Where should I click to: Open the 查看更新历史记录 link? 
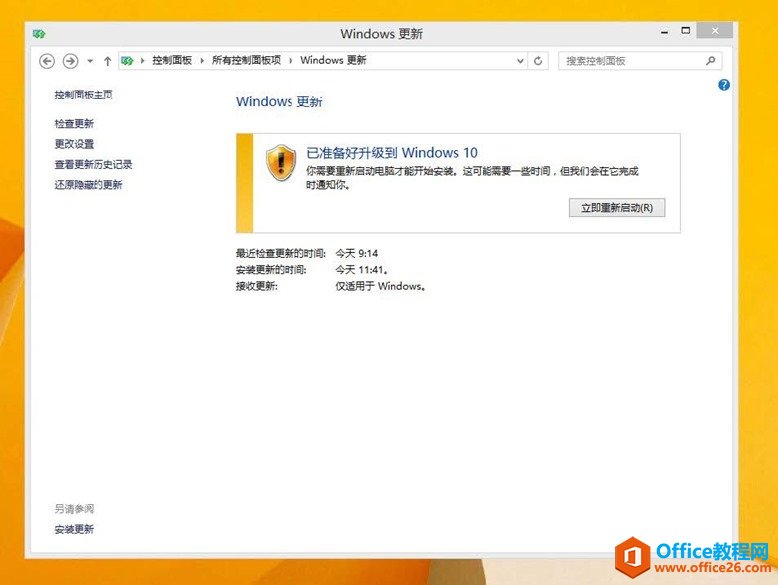point(93,164)
